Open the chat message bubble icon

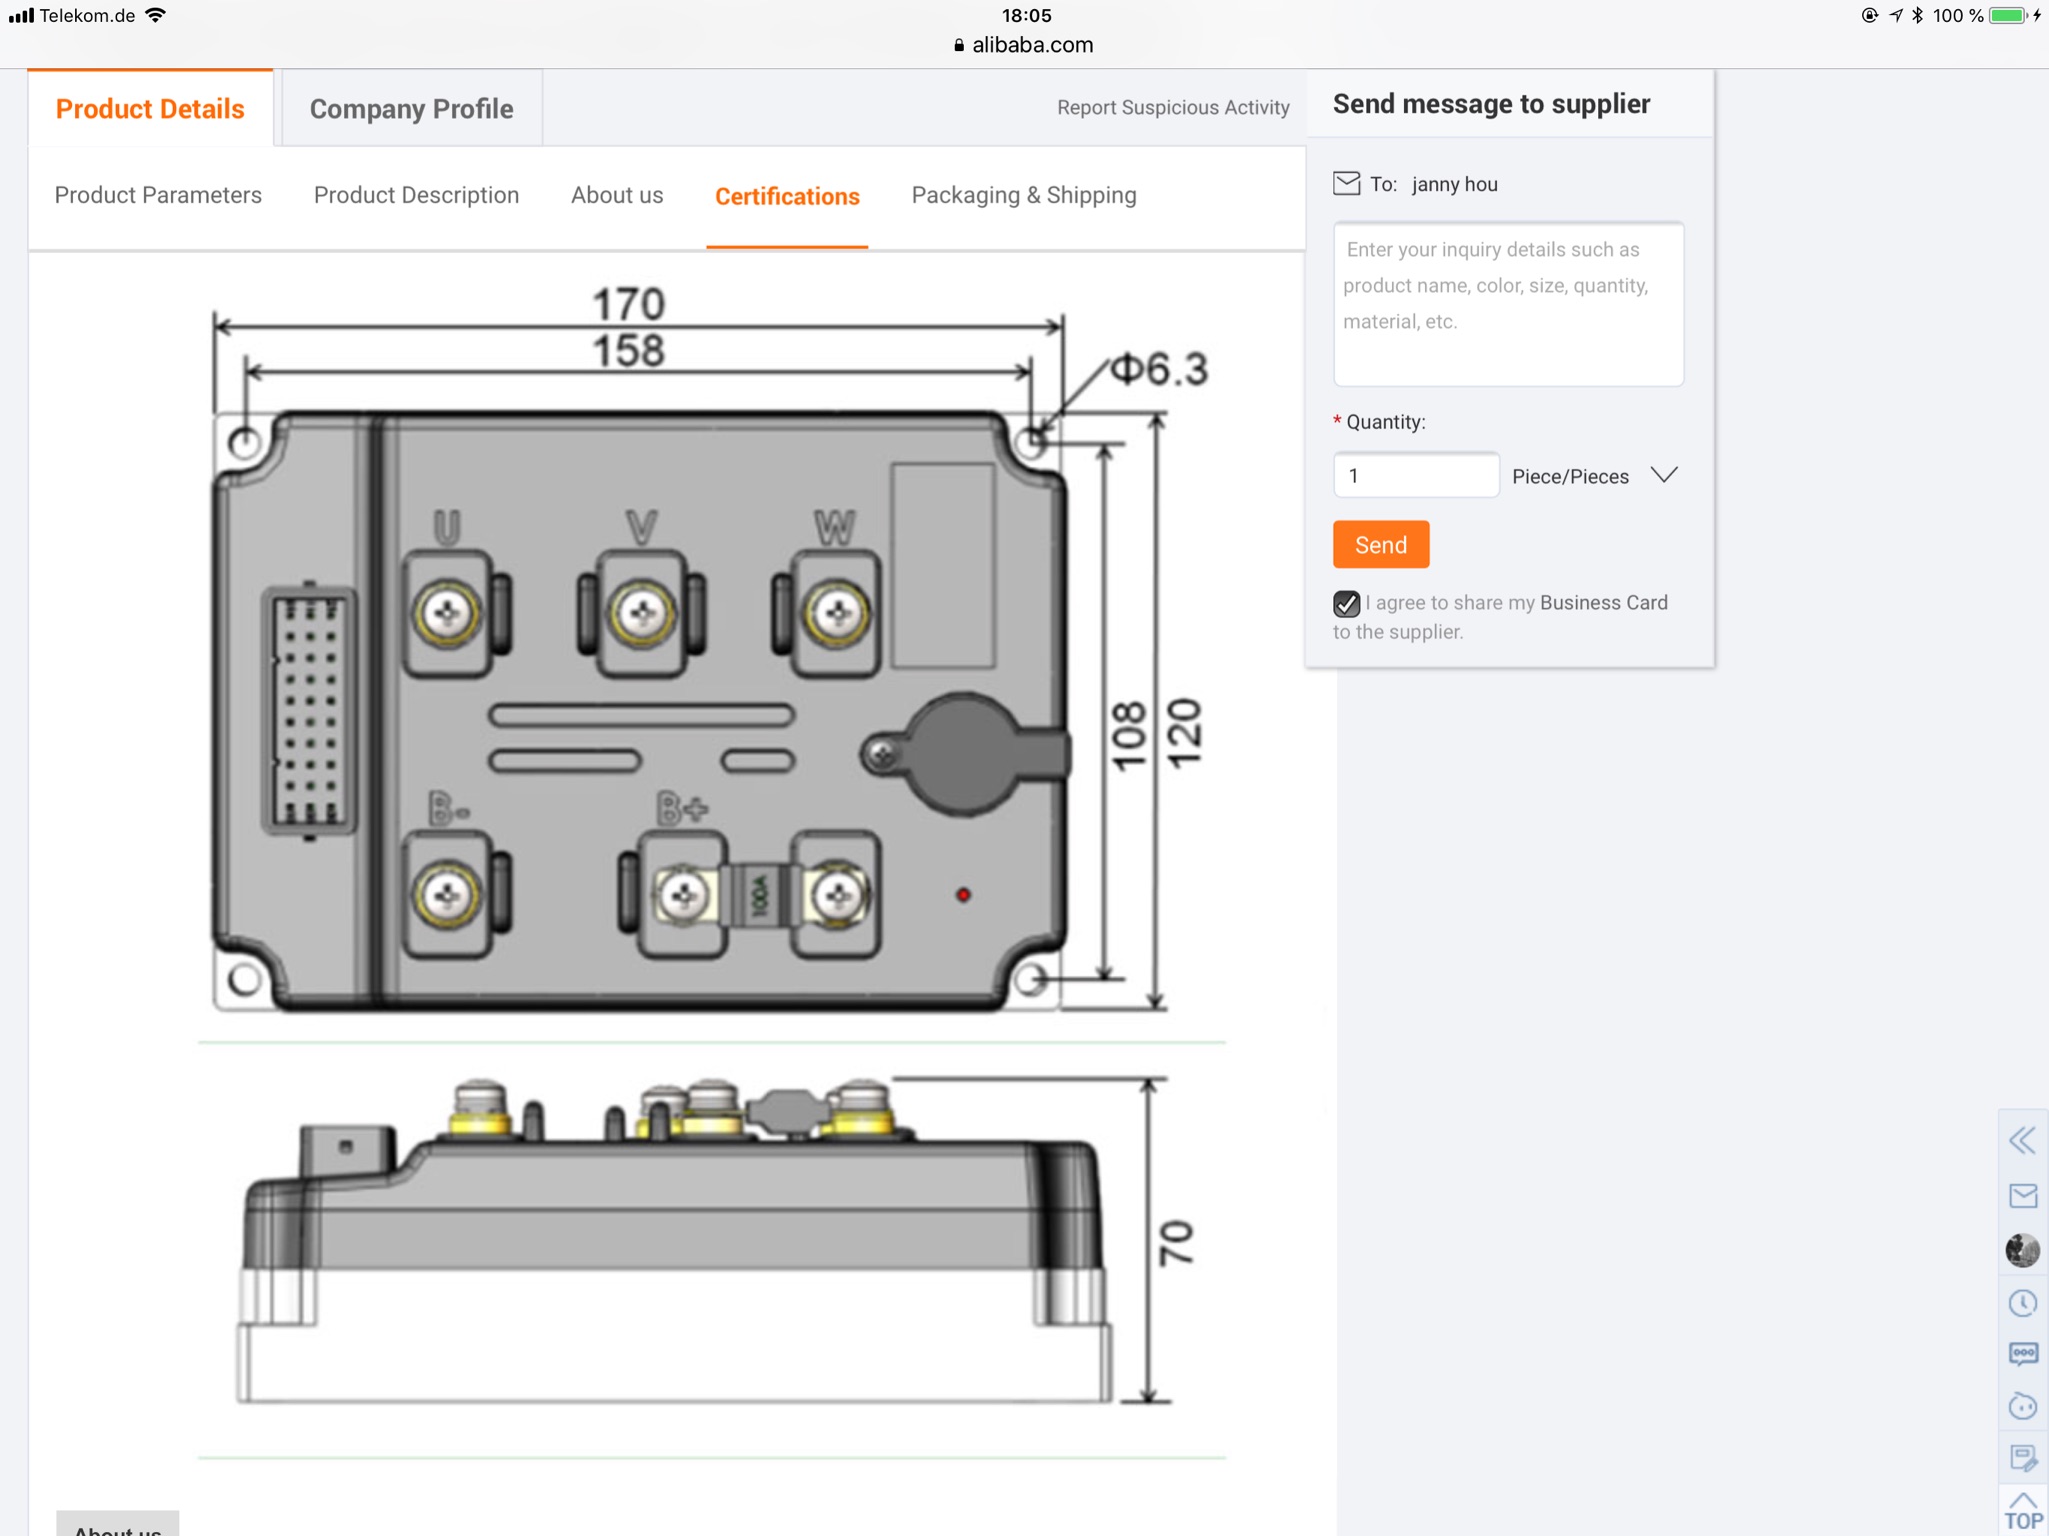coord(2022,1354)
